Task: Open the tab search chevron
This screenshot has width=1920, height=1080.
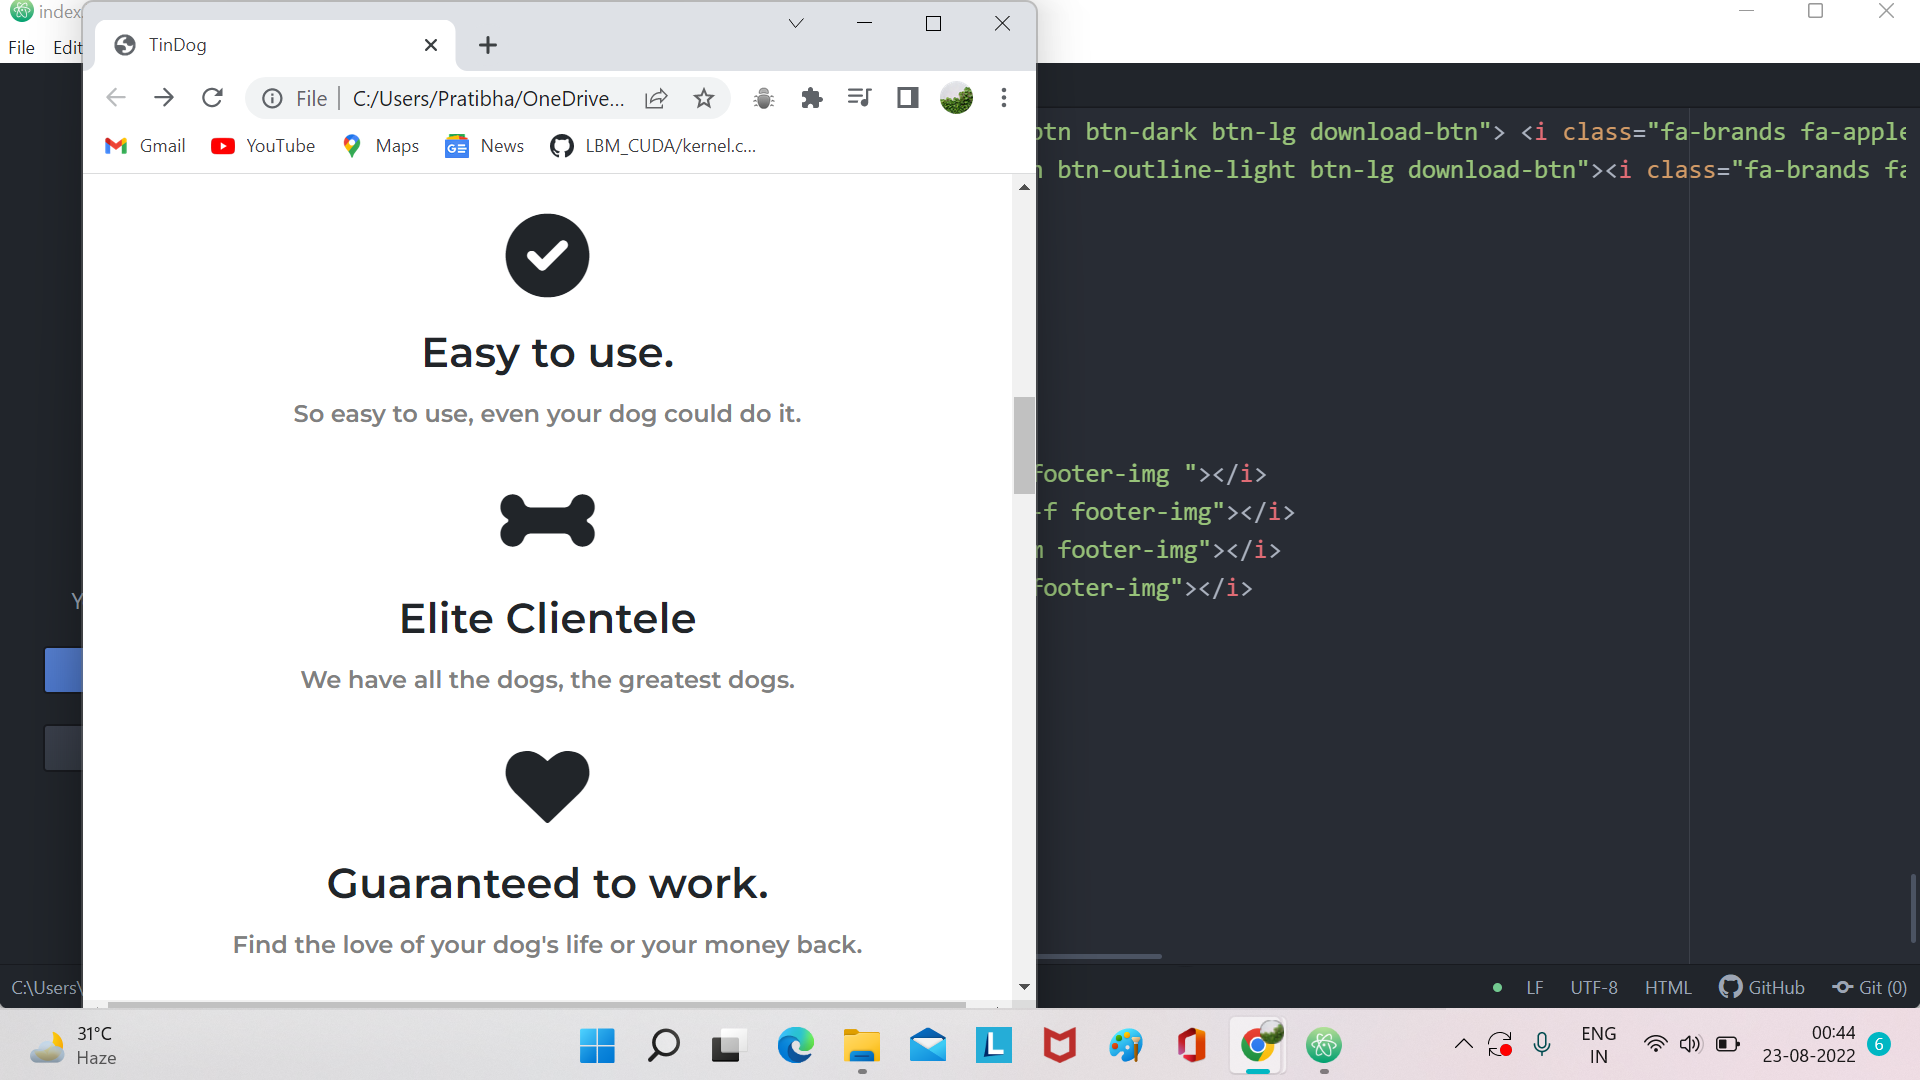Action: click(795, 22)
